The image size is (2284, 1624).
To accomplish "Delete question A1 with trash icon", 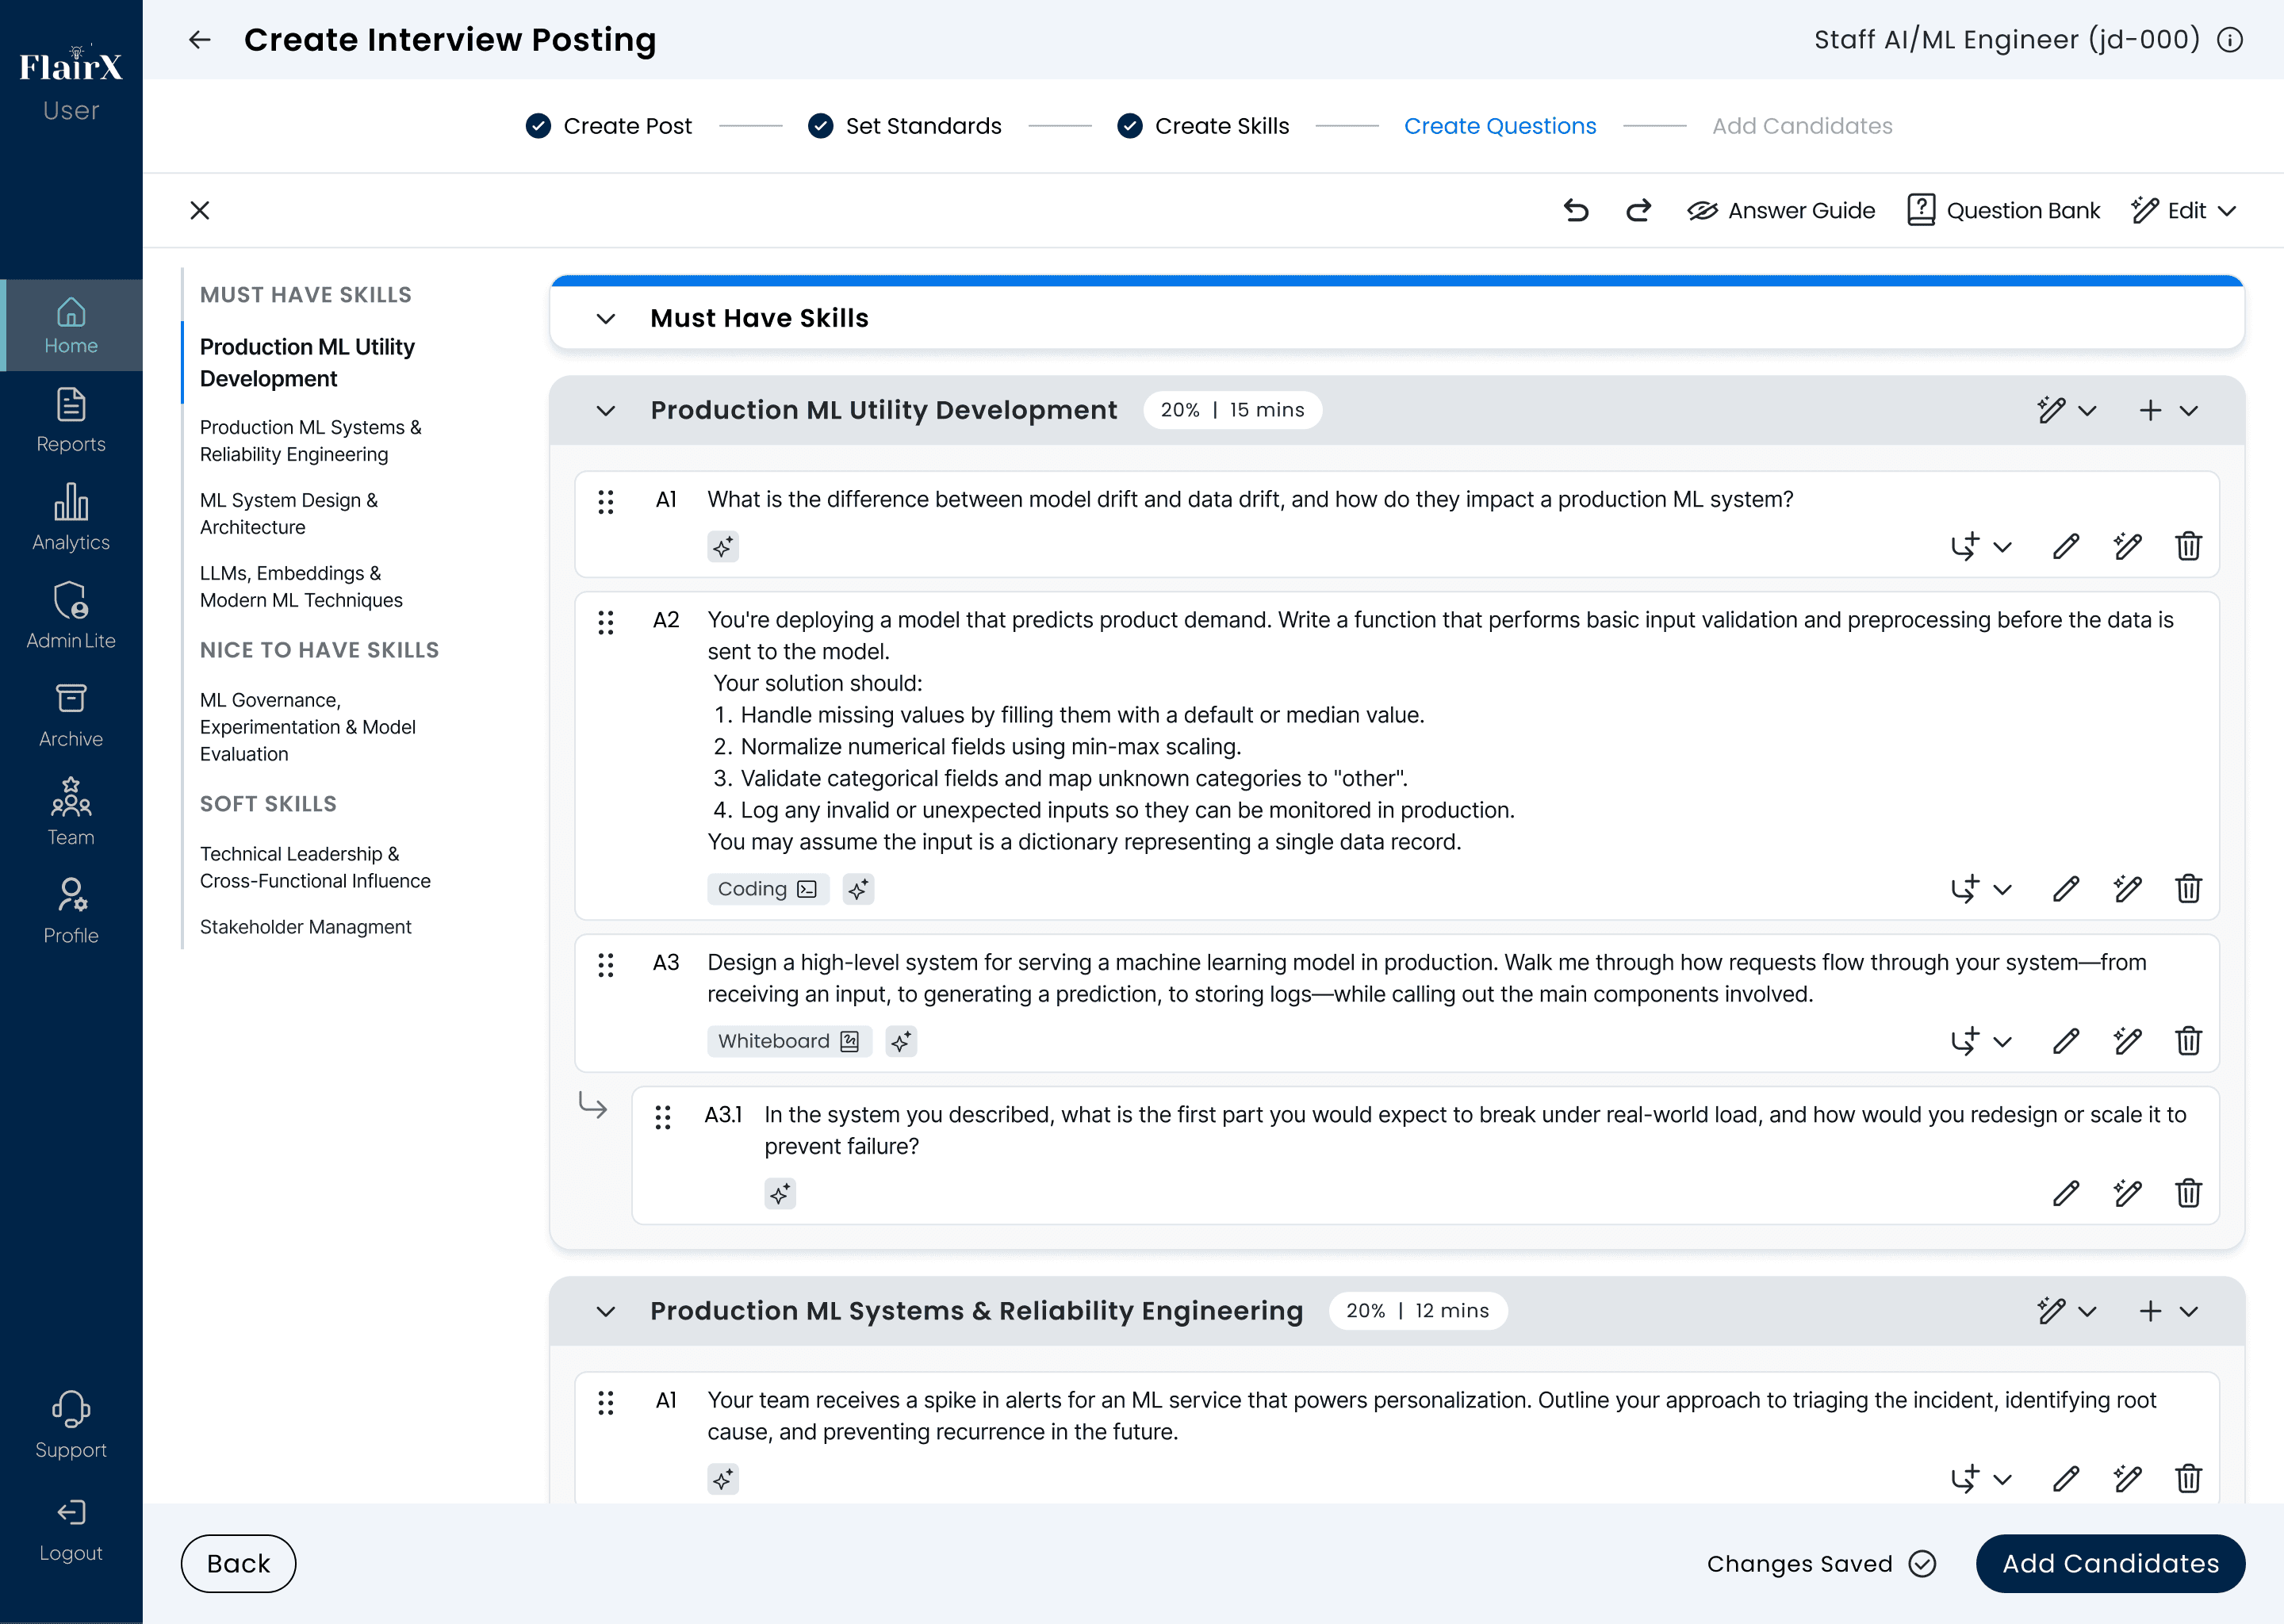I will point(2188,546).
